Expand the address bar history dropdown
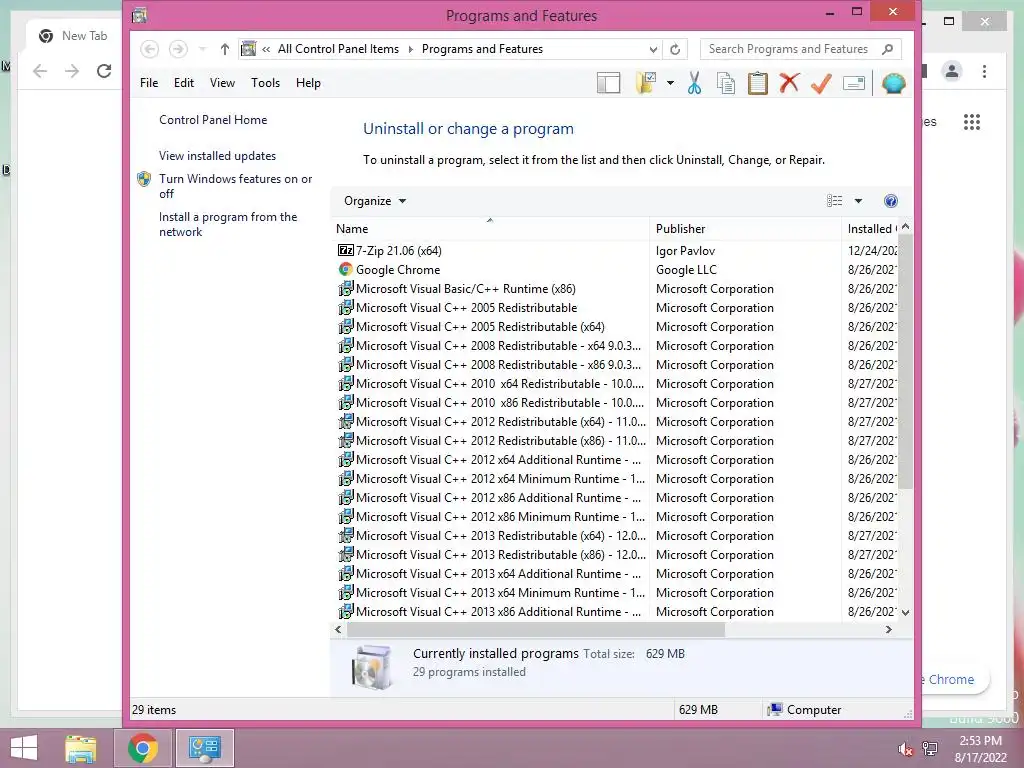The image size is (1024, 768). 653,49
